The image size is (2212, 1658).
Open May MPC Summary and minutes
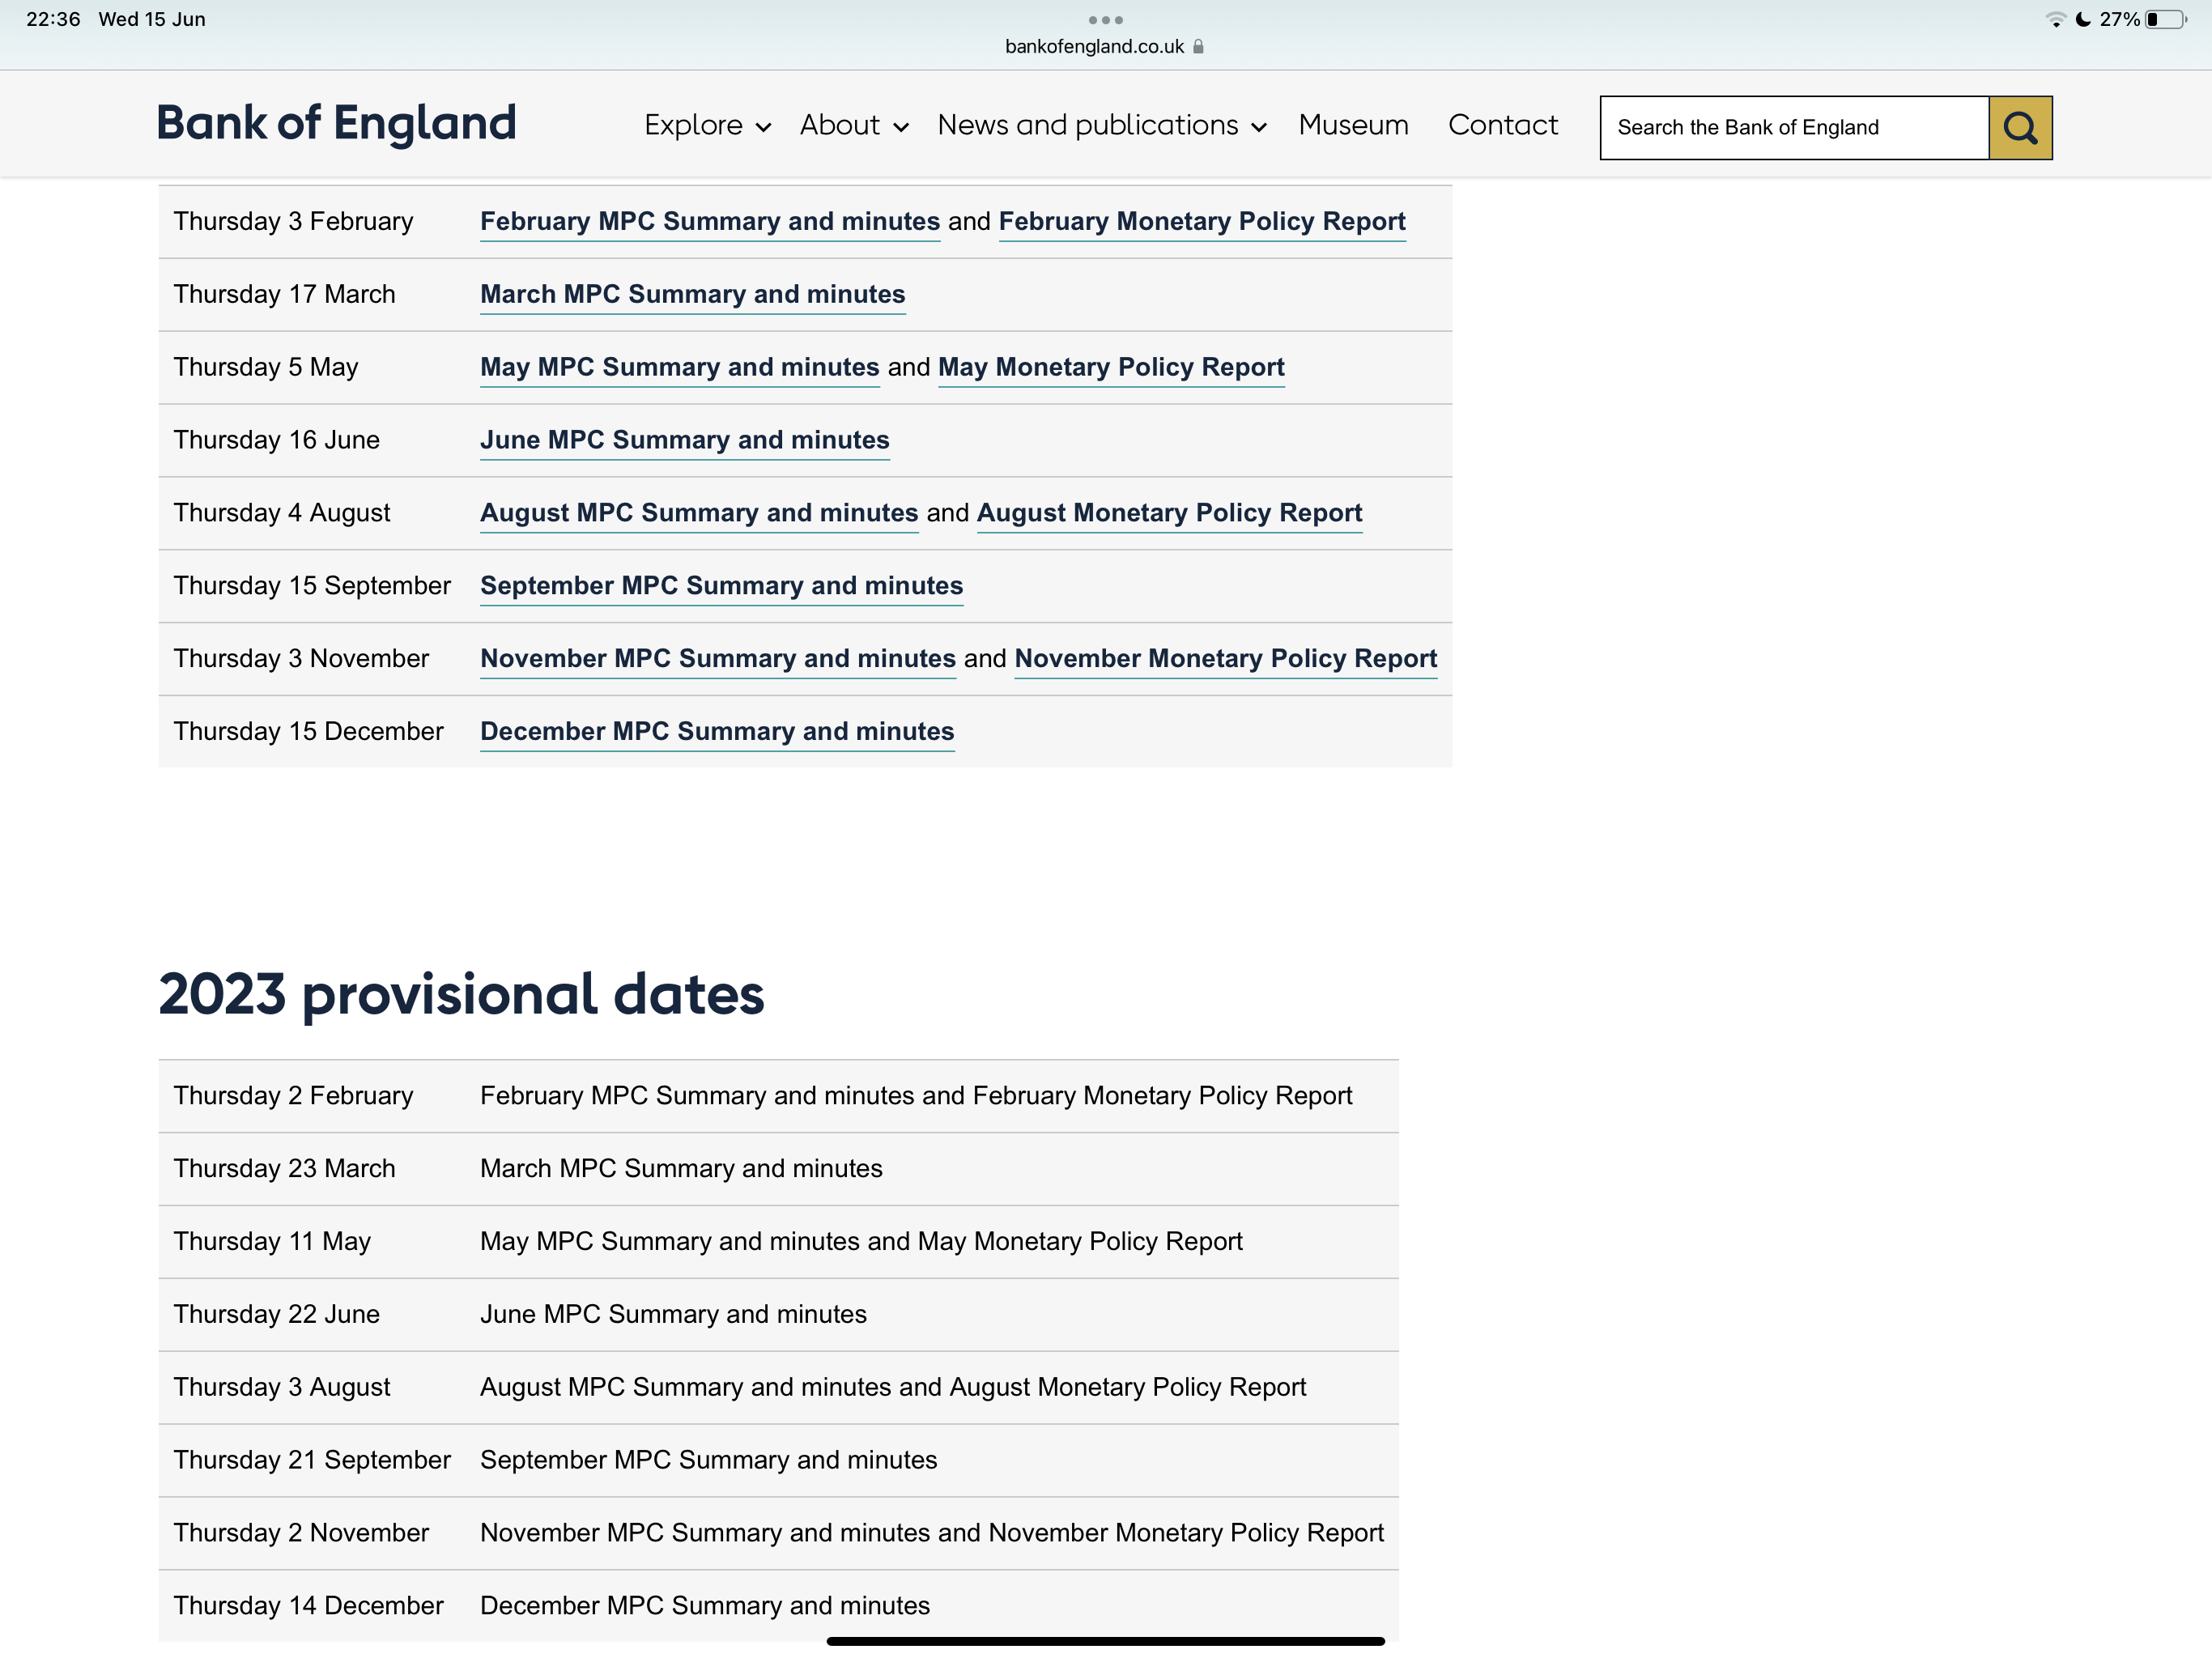point(680,367)
